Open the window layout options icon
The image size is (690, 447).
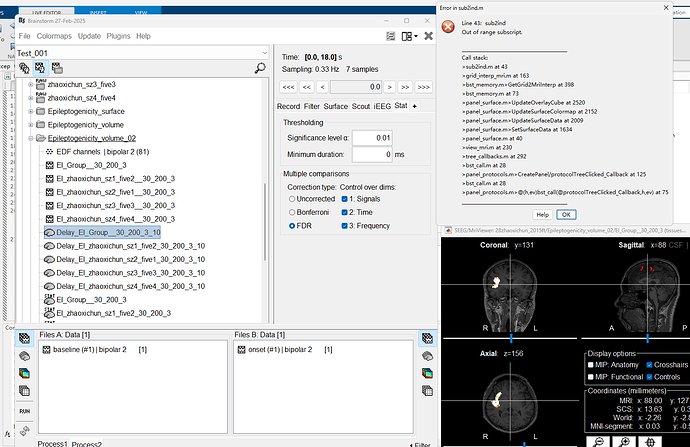pyautogui.click(x=409, y=36)
